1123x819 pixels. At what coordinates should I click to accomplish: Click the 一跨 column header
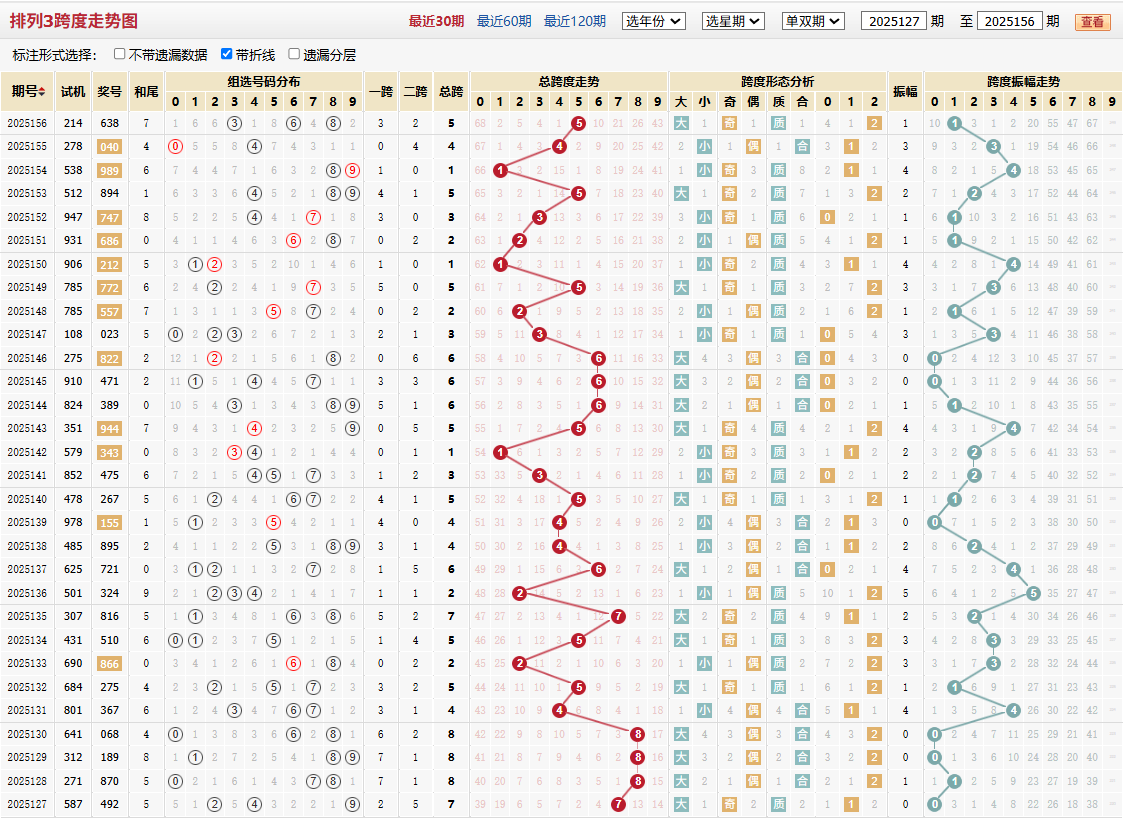pos(381,92)
